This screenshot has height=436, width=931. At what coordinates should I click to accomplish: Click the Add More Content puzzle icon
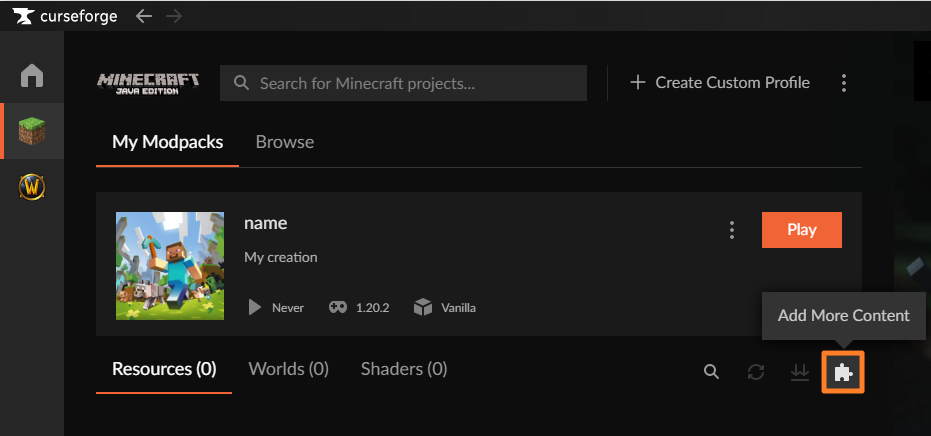click(x=843, y=372)
